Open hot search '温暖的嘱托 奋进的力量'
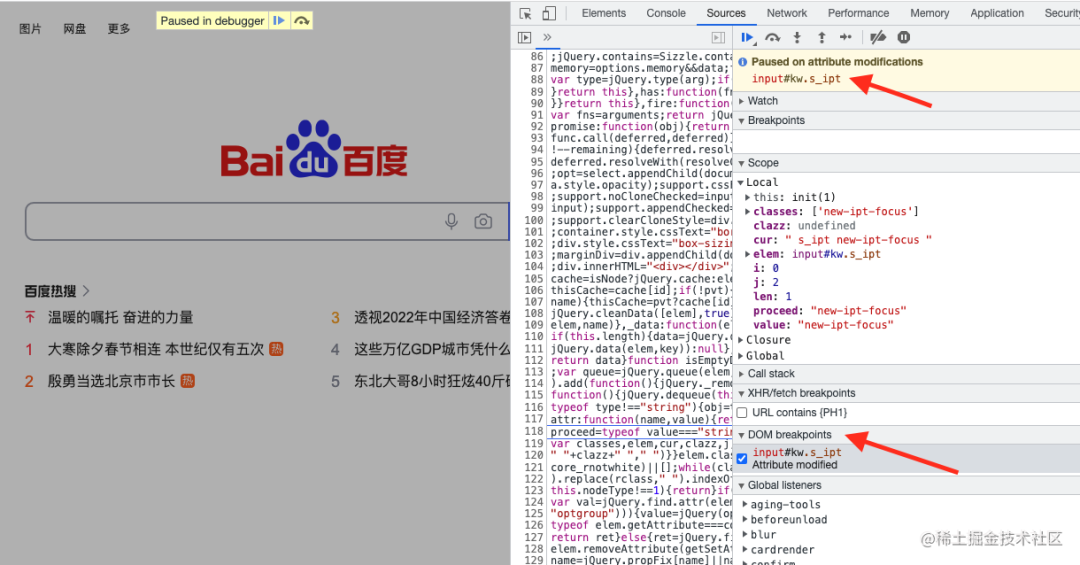1080x565 pixels. pos(121,318)
